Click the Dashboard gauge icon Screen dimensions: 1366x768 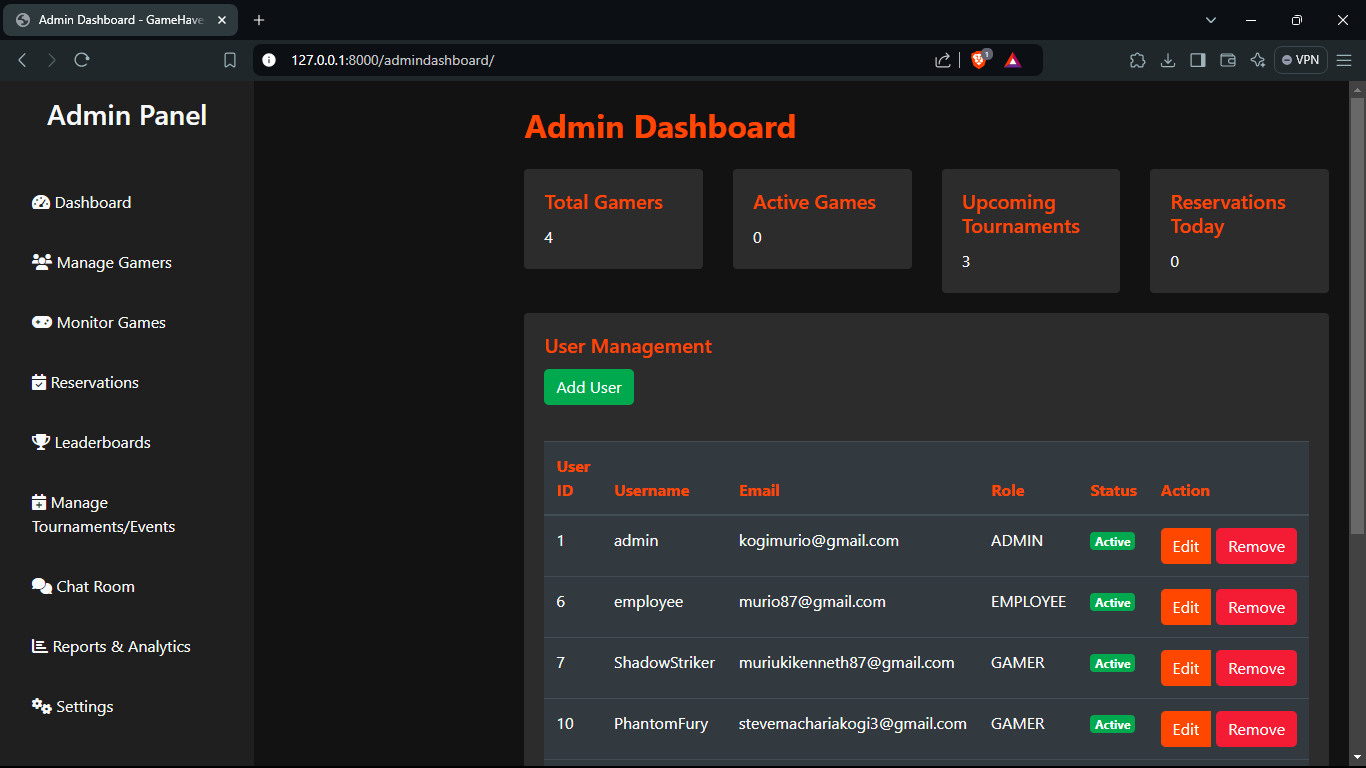tap(41, 202)
